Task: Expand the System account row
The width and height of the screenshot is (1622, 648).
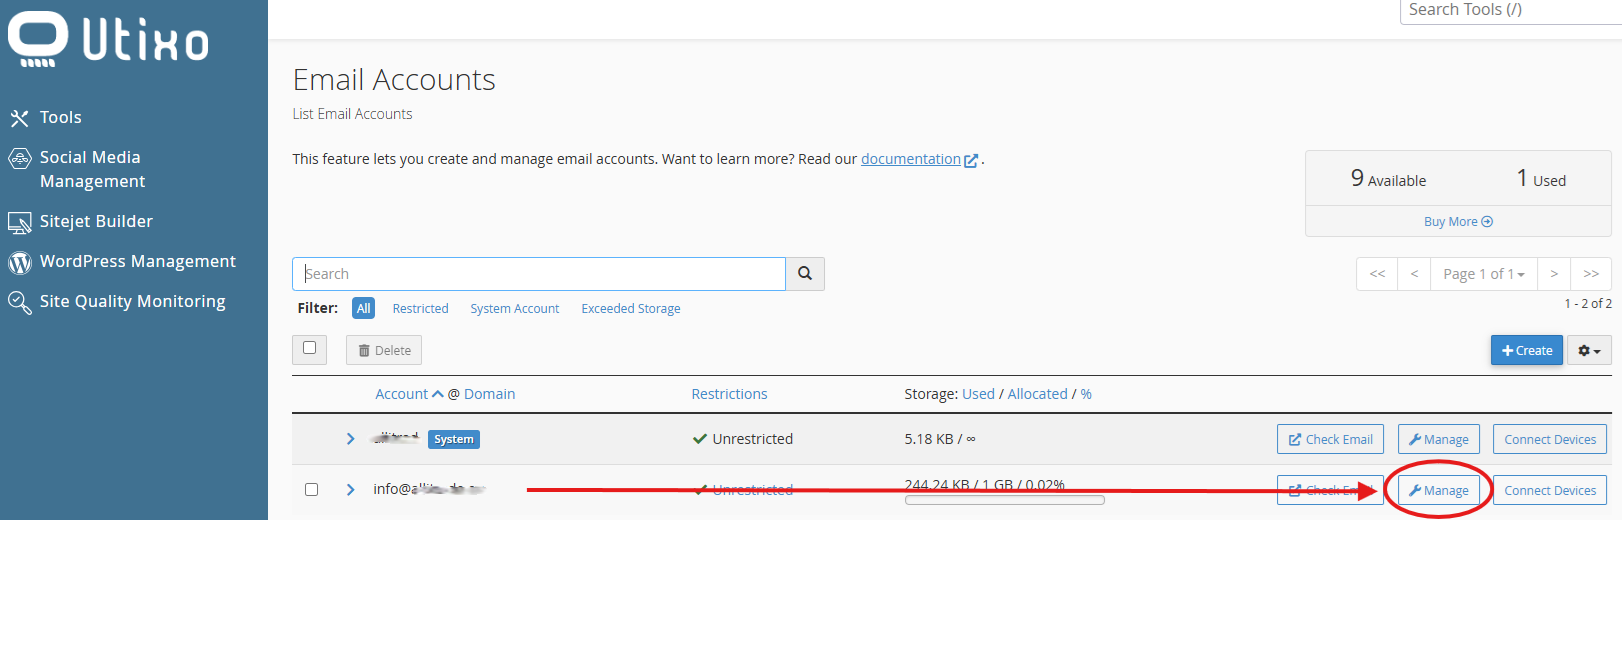Action: (x=350, y=439)
